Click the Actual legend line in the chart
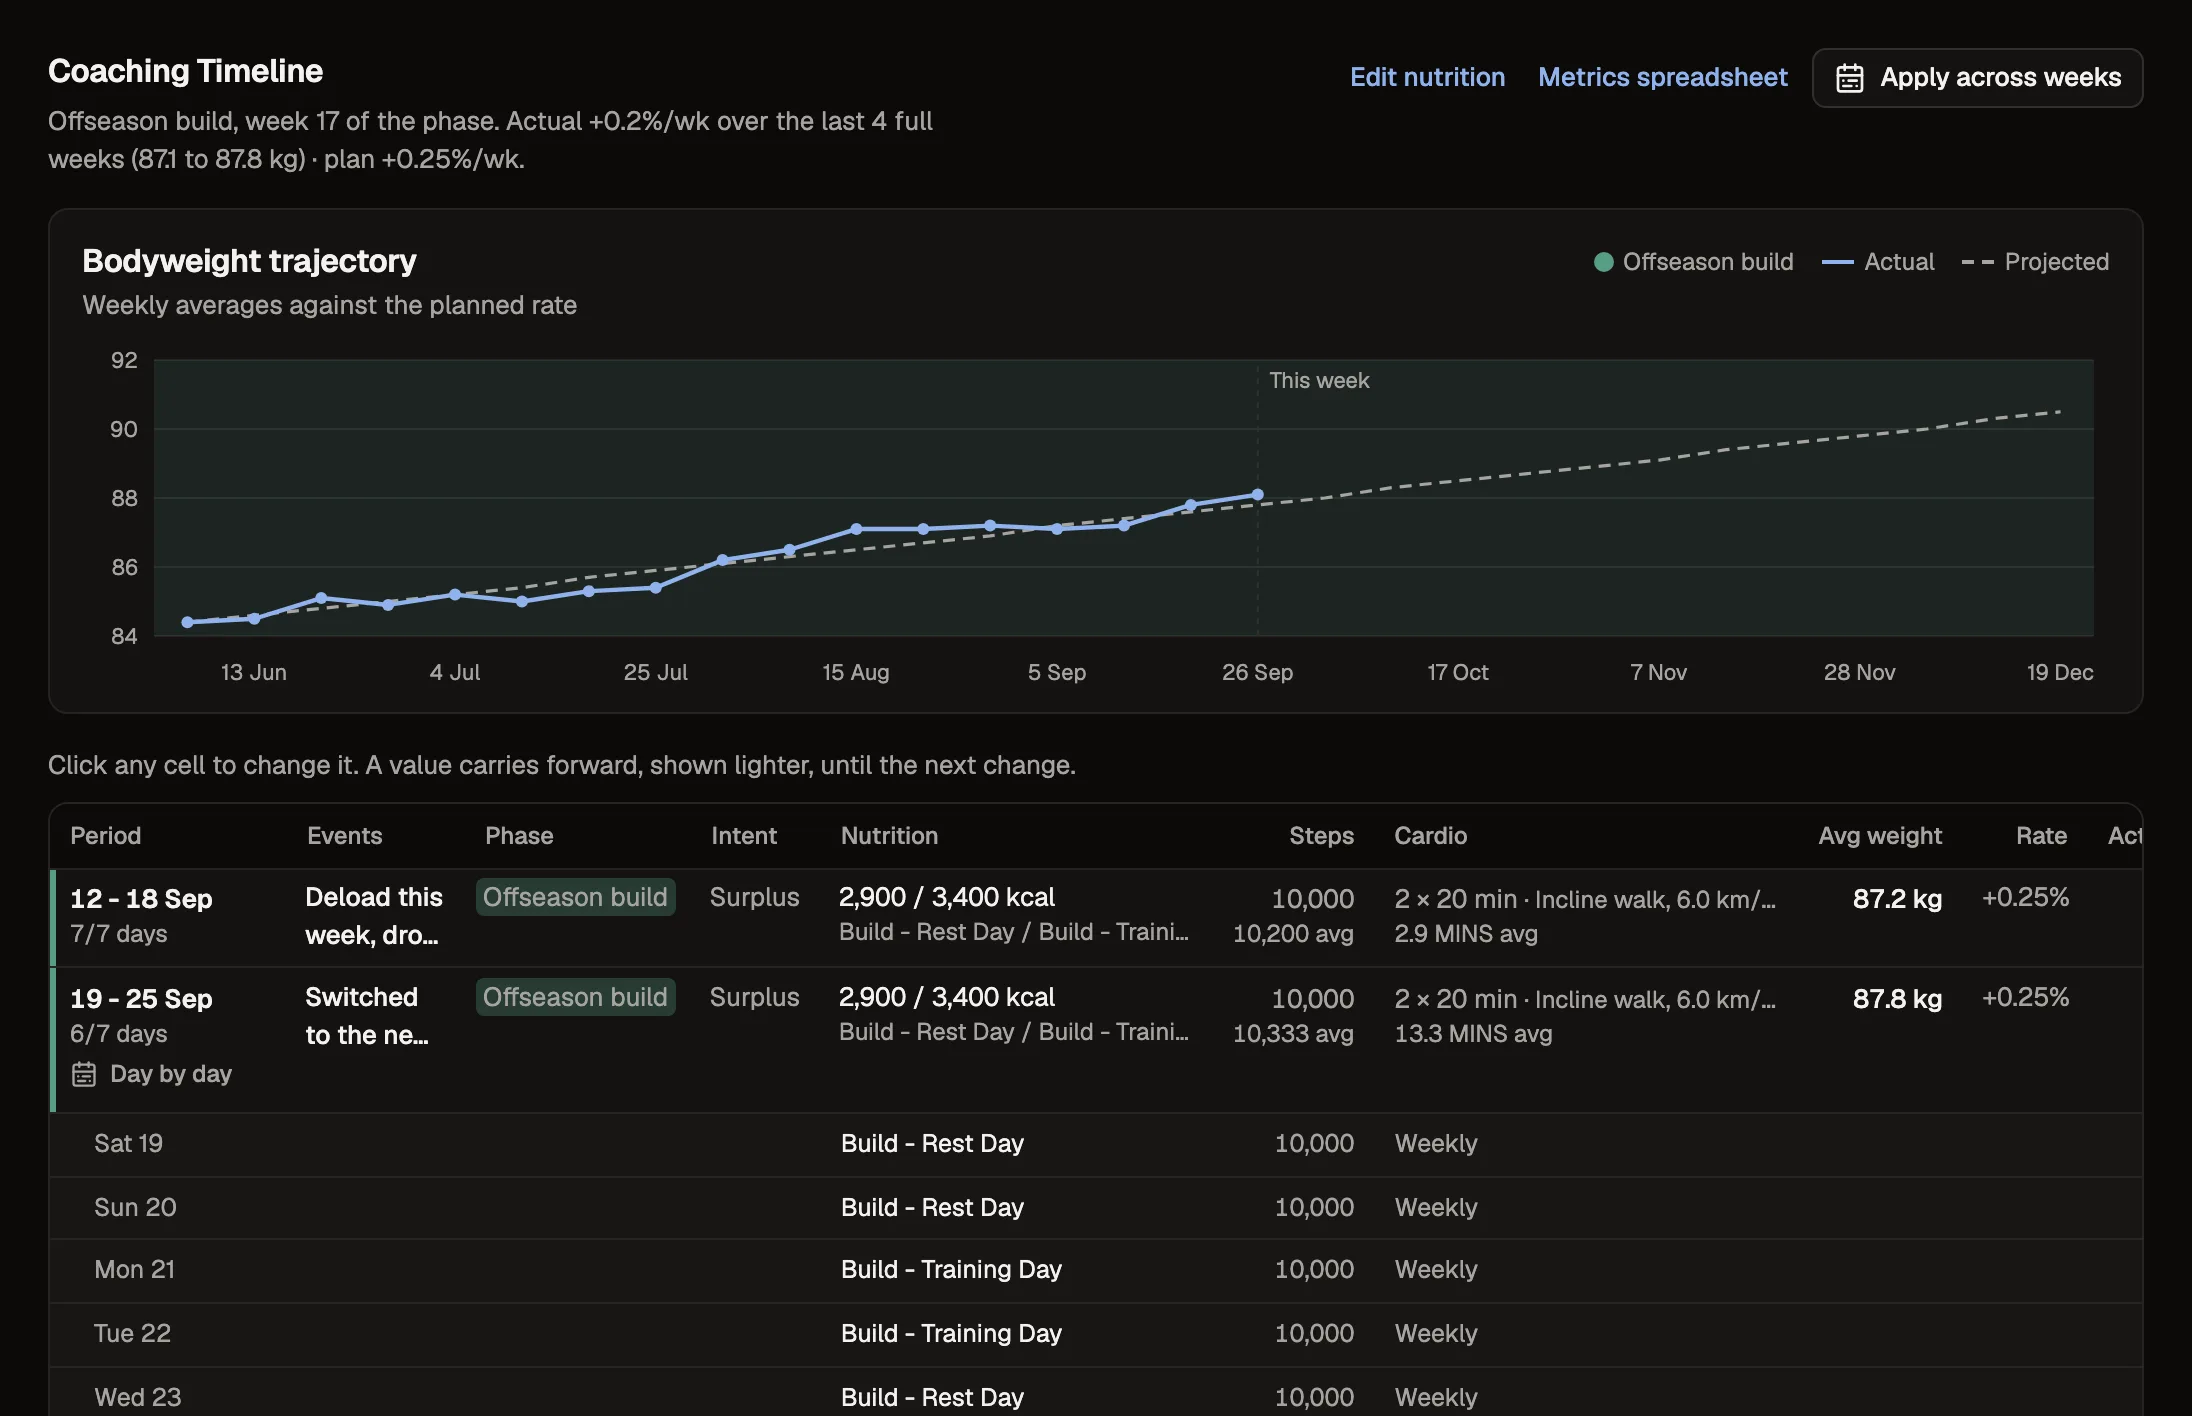This screenshot has width=2192, height=1416. pos(1837,262)
